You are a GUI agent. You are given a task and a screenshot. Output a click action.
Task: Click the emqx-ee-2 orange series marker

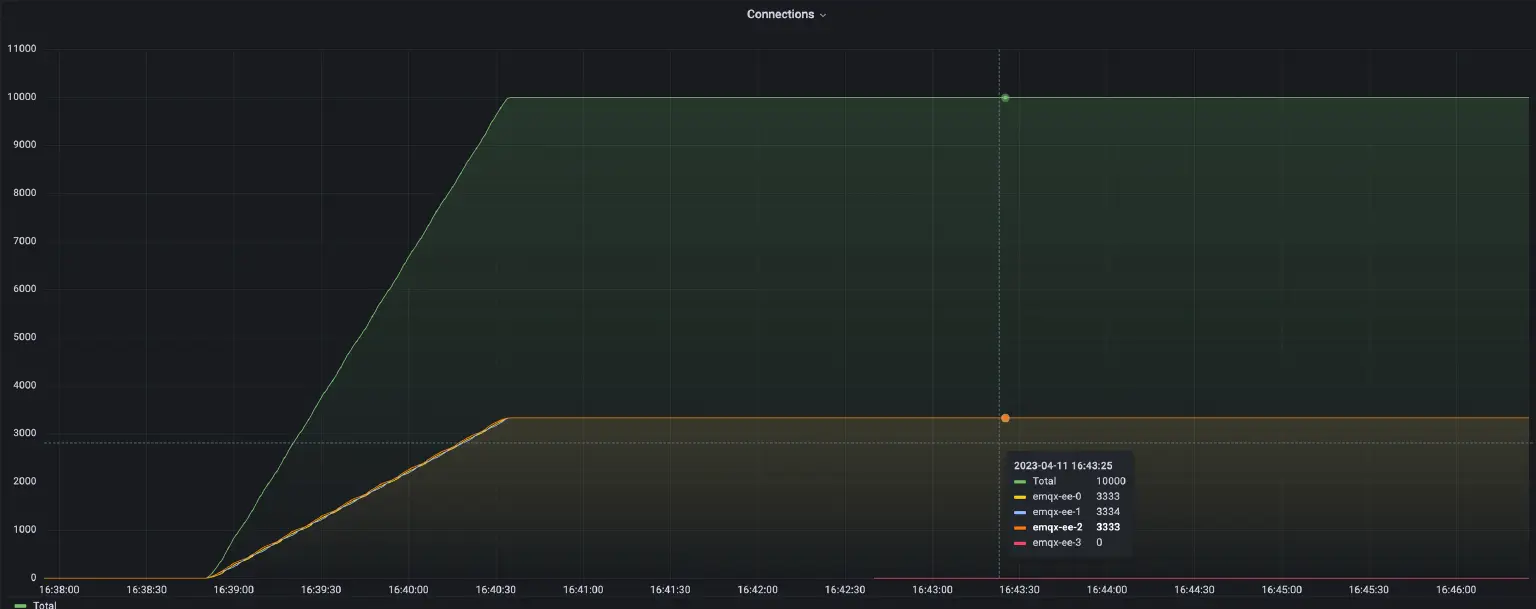(1022, 526)
